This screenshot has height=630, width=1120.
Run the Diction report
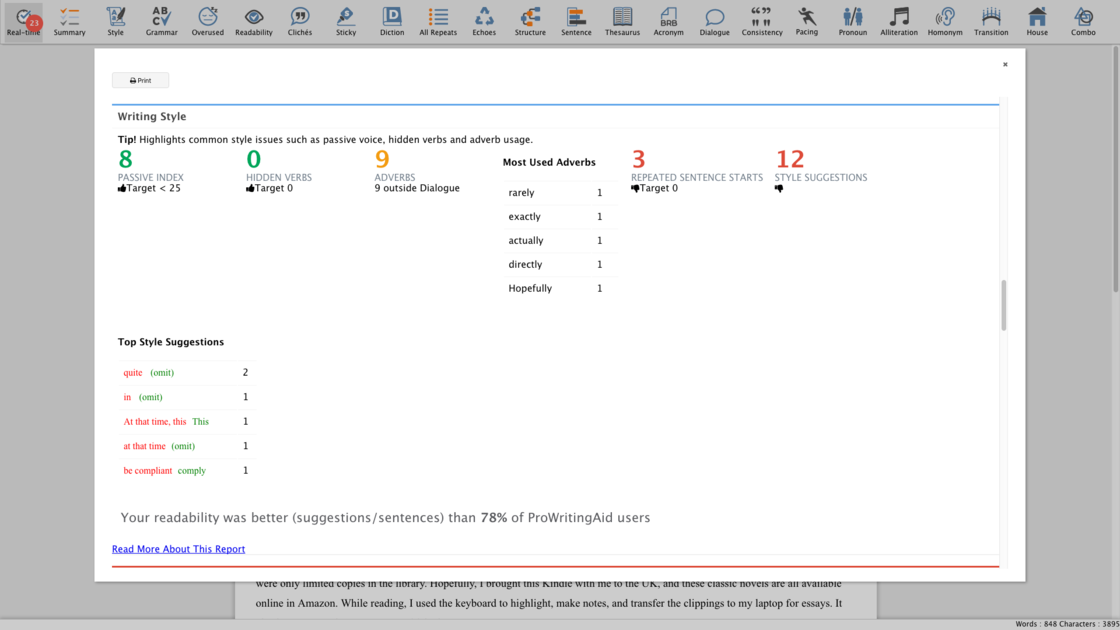click(392, 21)
